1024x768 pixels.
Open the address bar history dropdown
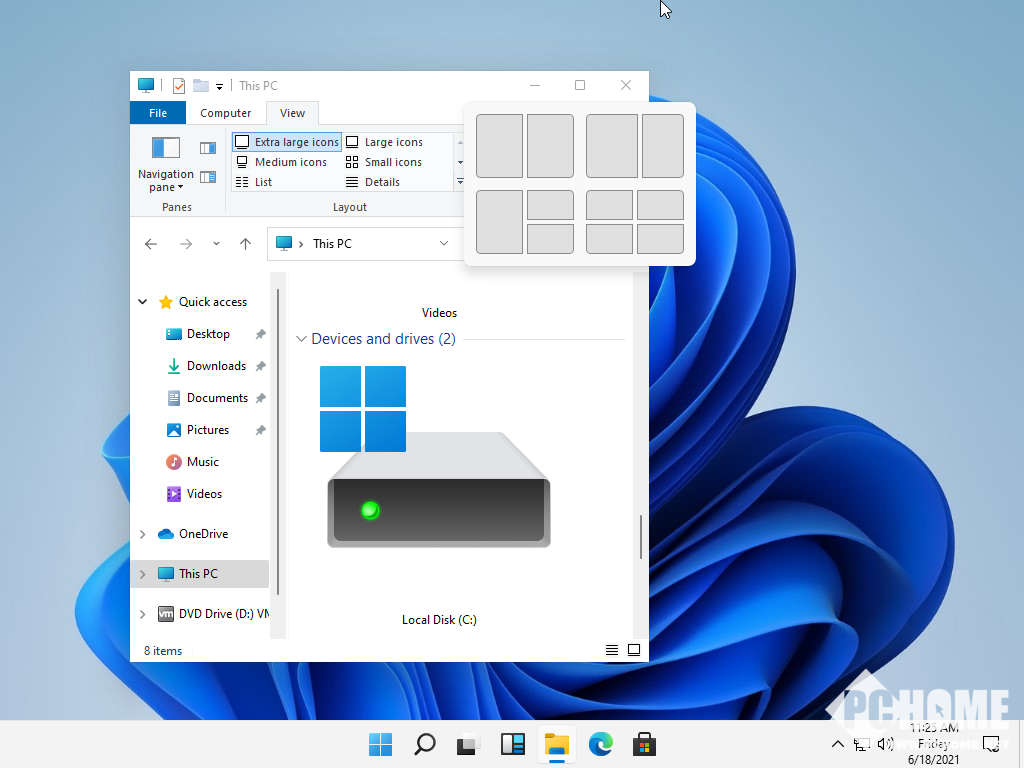(444, 244)
